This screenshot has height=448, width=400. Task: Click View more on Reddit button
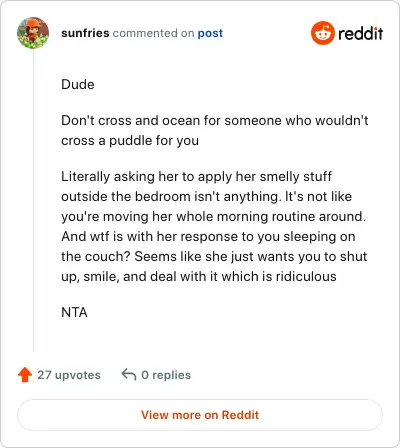[200, 415]
